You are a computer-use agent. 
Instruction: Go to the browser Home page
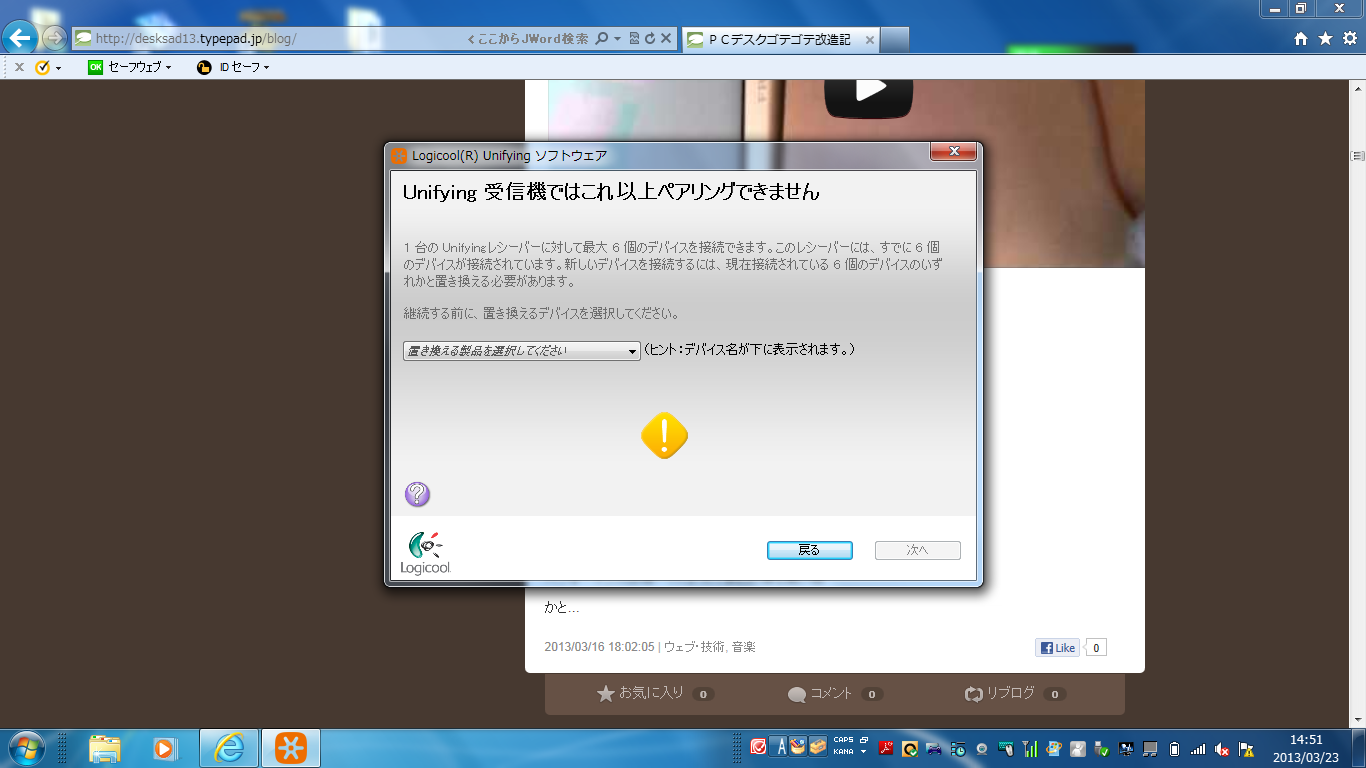(1301, 38)
